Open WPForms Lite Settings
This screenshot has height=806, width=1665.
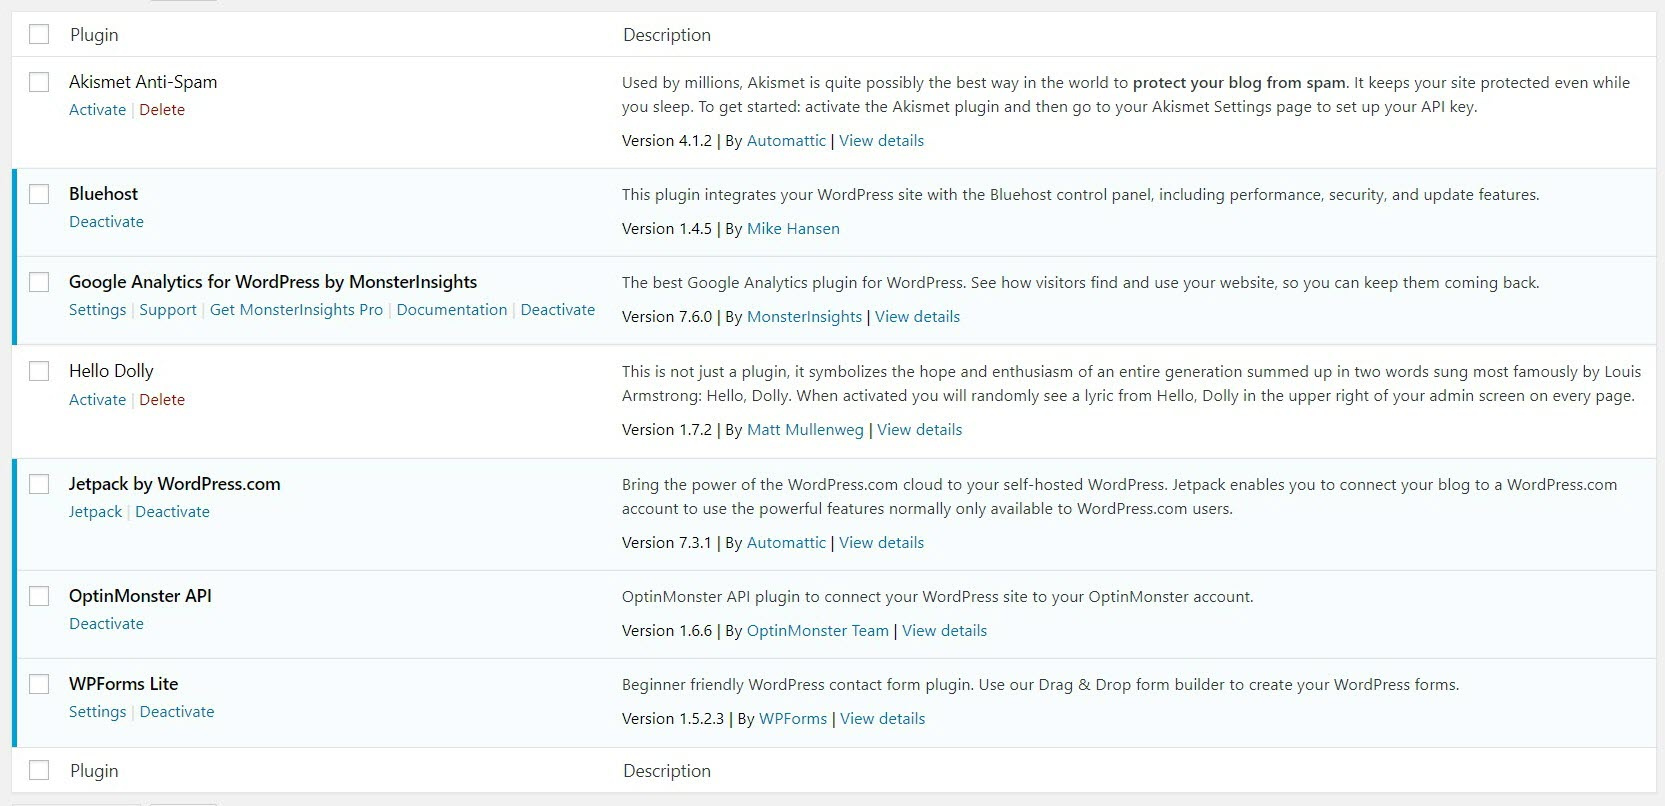pyautogui.click(x=97, y=712)
